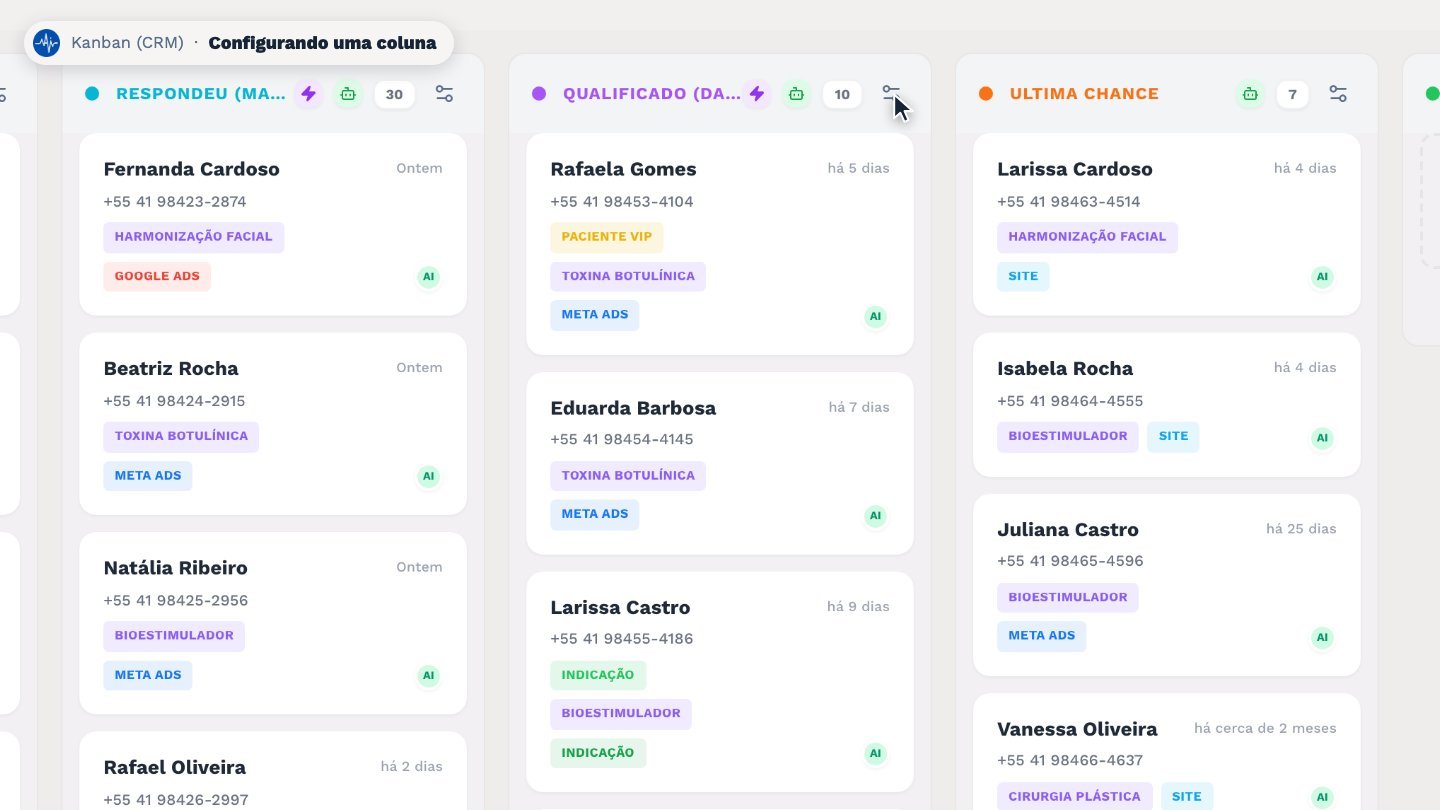Click the 'há 25 dias' timestamp
The width and height of the screenshot is (1440, 810).
[1301, 529]
